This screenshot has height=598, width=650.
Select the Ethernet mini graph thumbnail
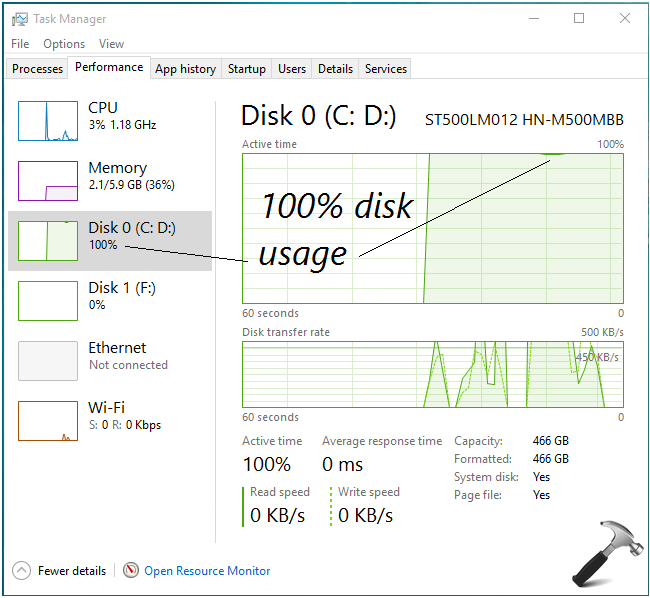point(48,361)
